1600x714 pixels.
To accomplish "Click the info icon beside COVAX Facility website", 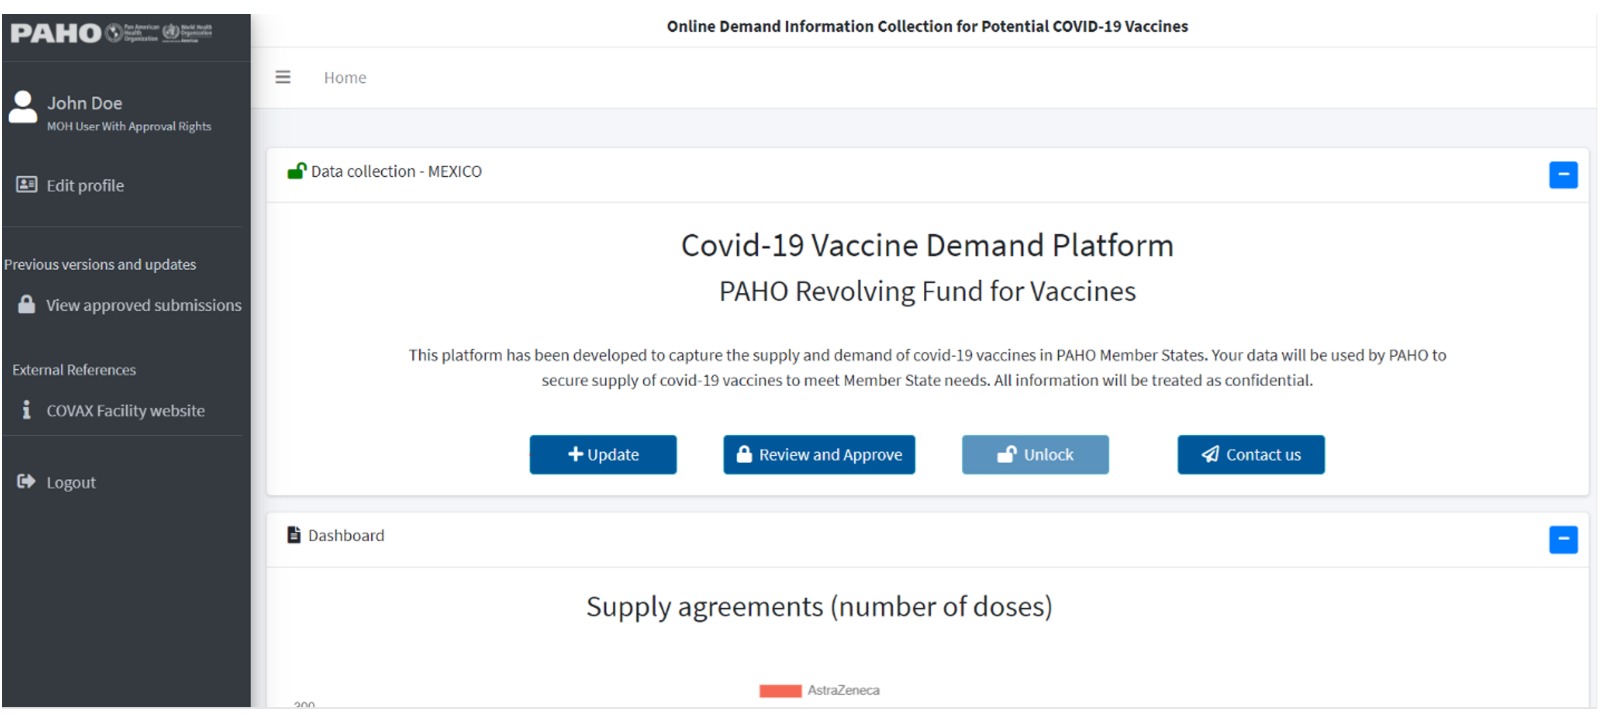I will pyautogui.click(x=26, y=410).
